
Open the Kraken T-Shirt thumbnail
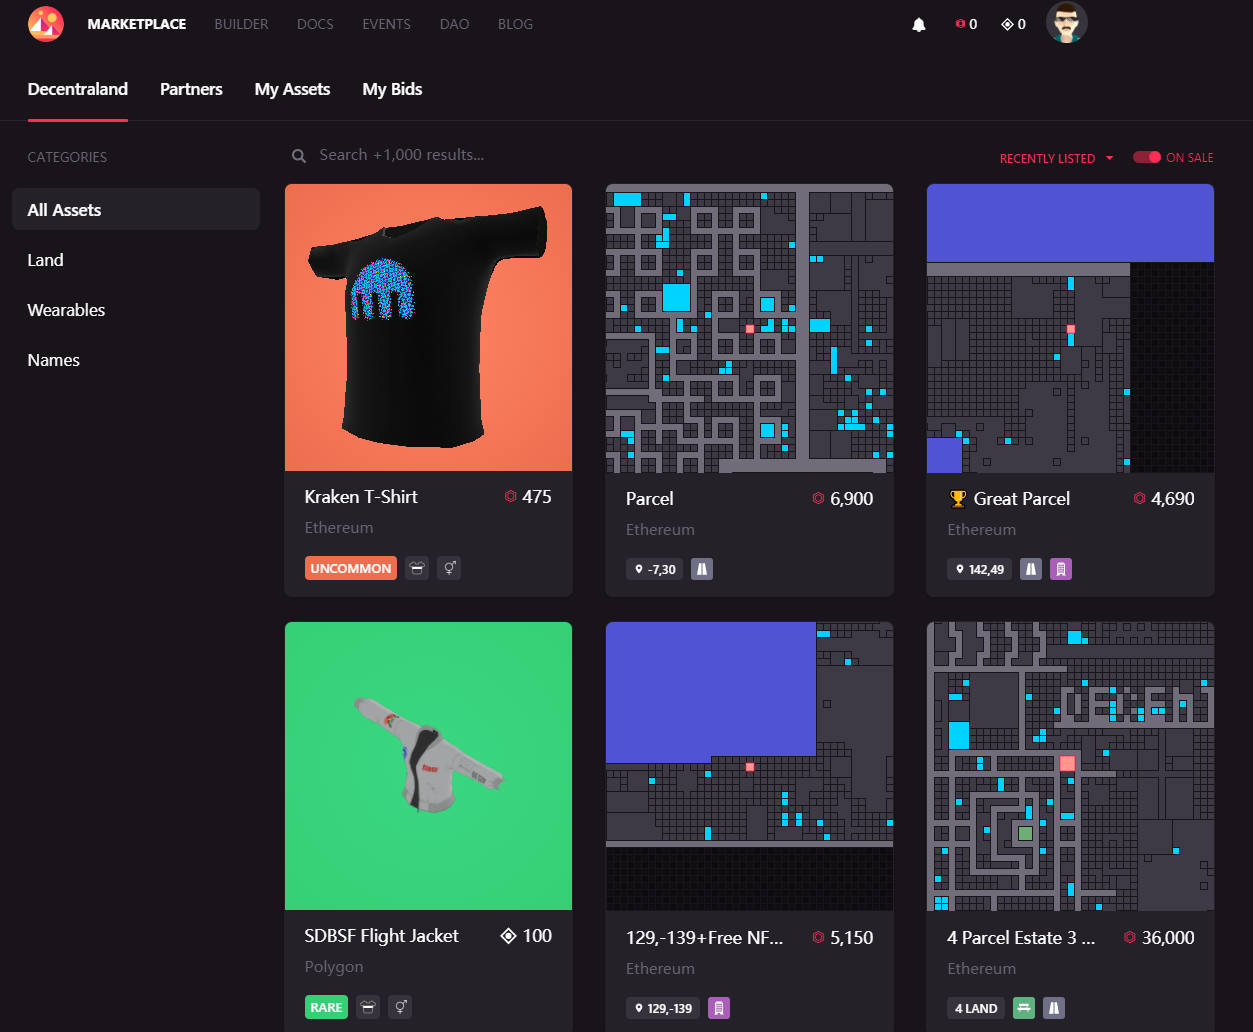point(429,327)
